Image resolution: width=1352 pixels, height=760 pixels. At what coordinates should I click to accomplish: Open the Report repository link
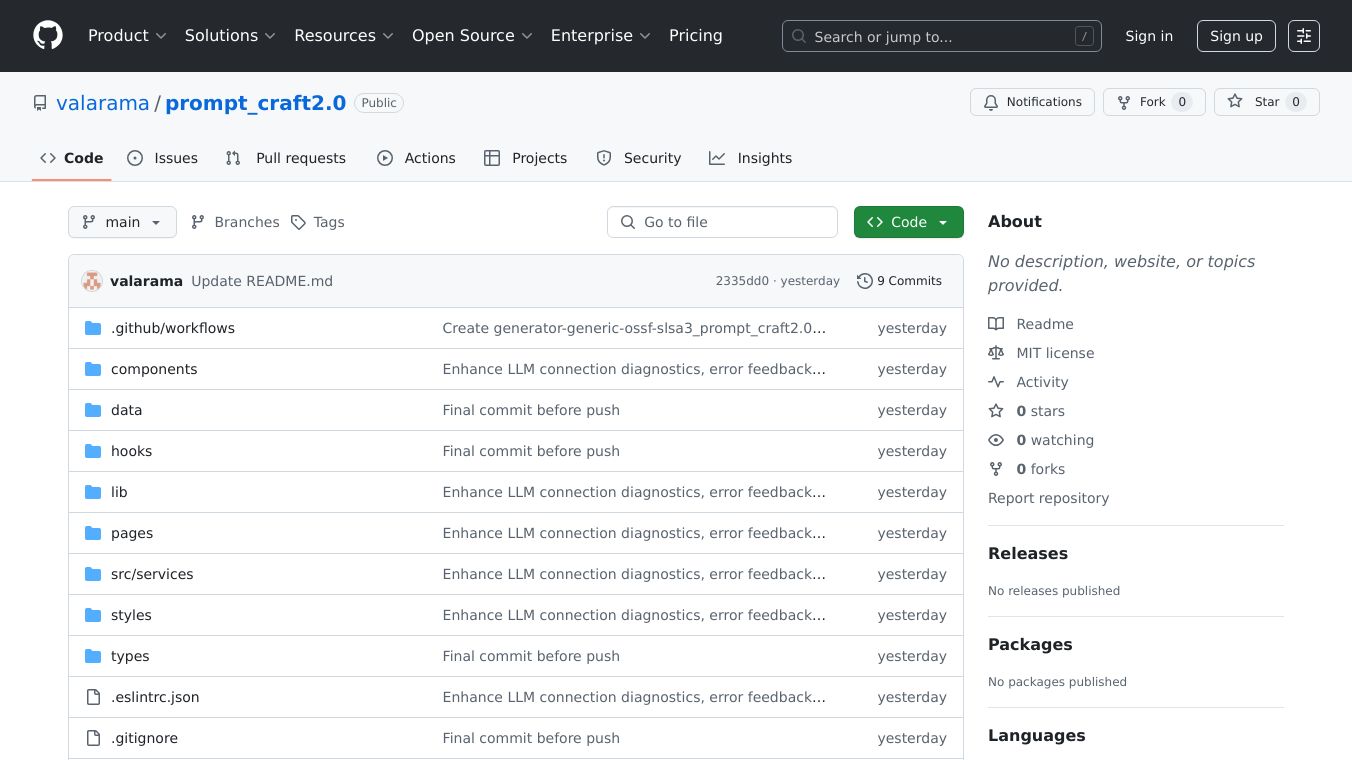tap(1048, 498)
